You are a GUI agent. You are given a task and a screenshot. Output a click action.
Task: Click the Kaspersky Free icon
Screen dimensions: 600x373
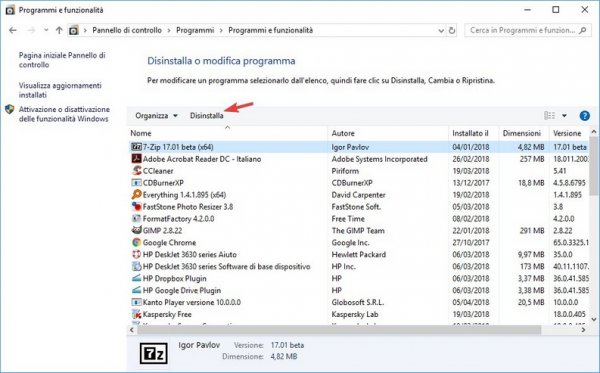pos(136,314)
